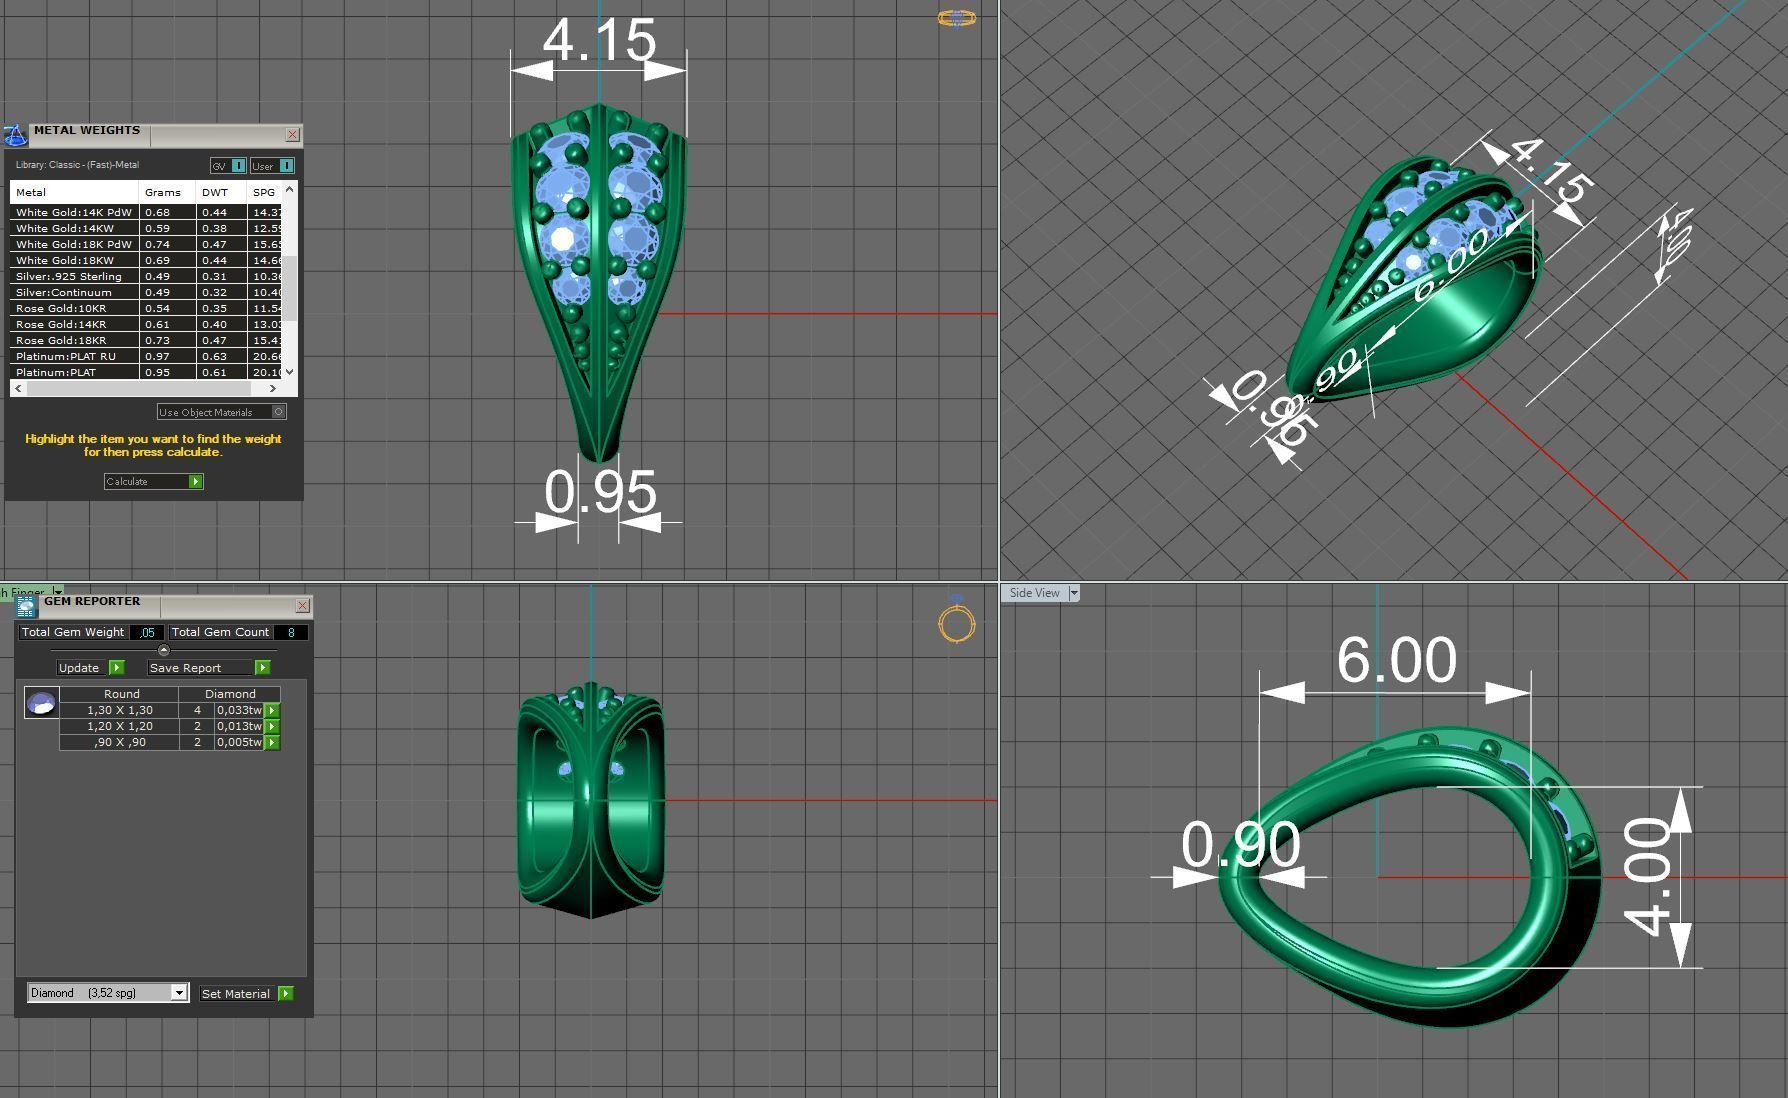The image size is (1788, 1098).
Task: Click the metal list scroll-down arrow
Action: tap(290, 372)
